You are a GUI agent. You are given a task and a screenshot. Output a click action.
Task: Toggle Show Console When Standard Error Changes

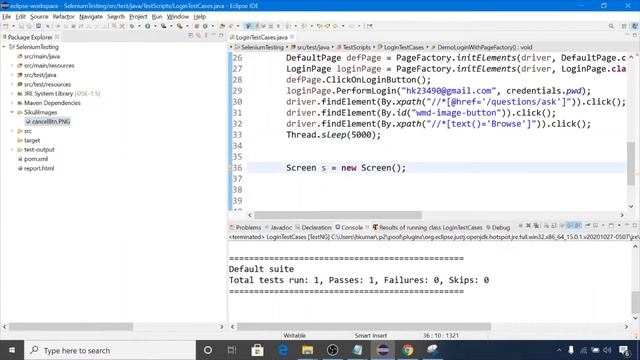pyautogui.click(x=578, y=226)
